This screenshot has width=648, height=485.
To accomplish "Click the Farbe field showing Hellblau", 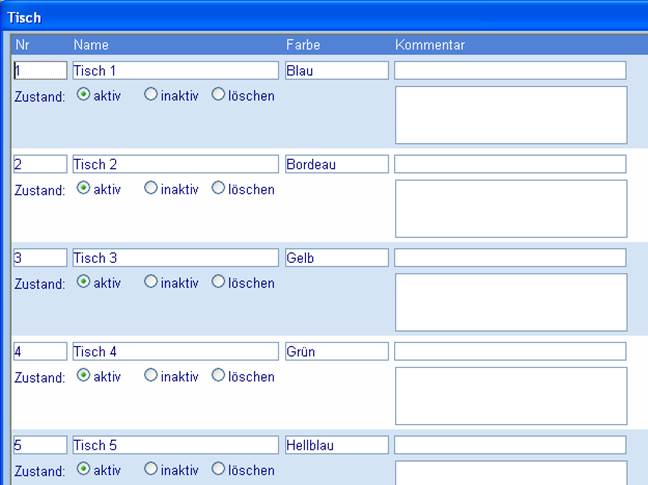I will click(336, 445).
